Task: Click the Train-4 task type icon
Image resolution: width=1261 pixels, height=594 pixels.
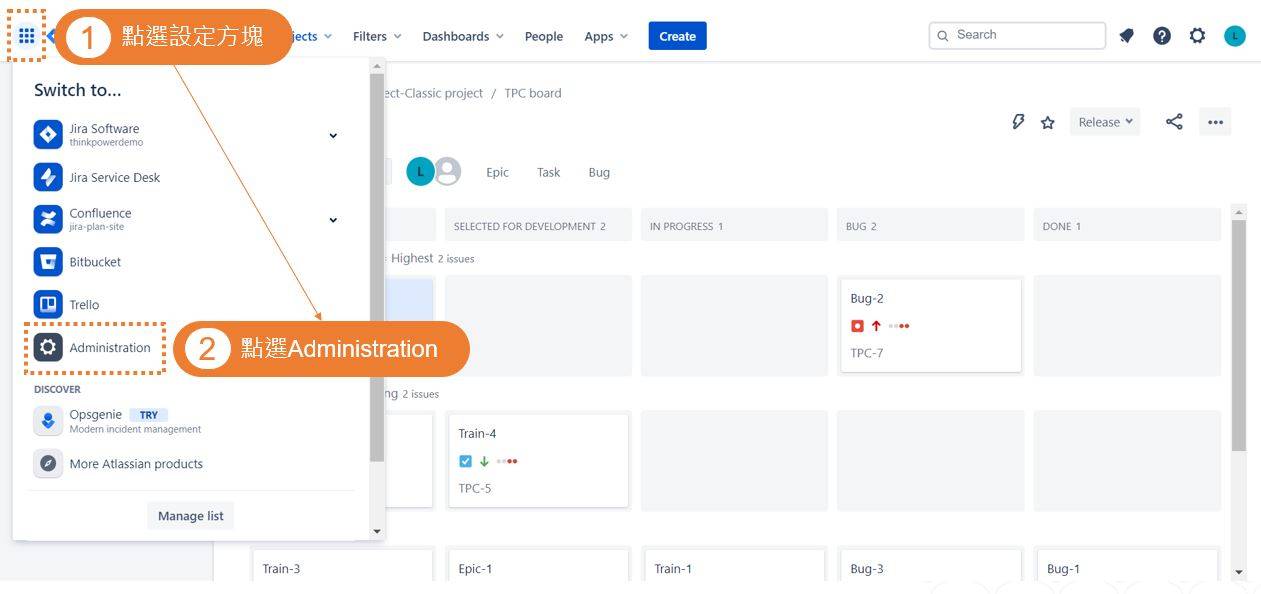Action: click(x=465, y=461)
